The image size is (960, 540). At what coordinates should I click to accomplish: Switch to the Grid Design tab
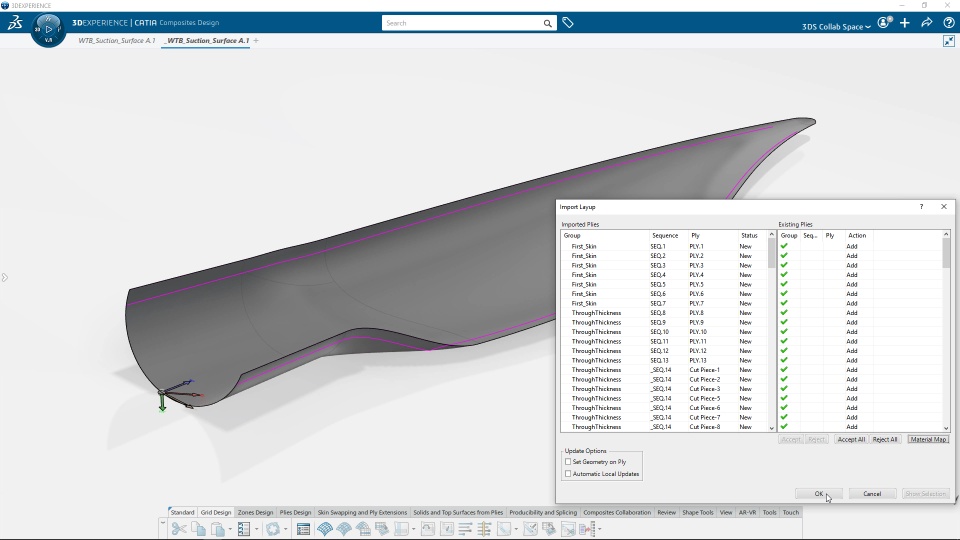click(x=216, y=512)
